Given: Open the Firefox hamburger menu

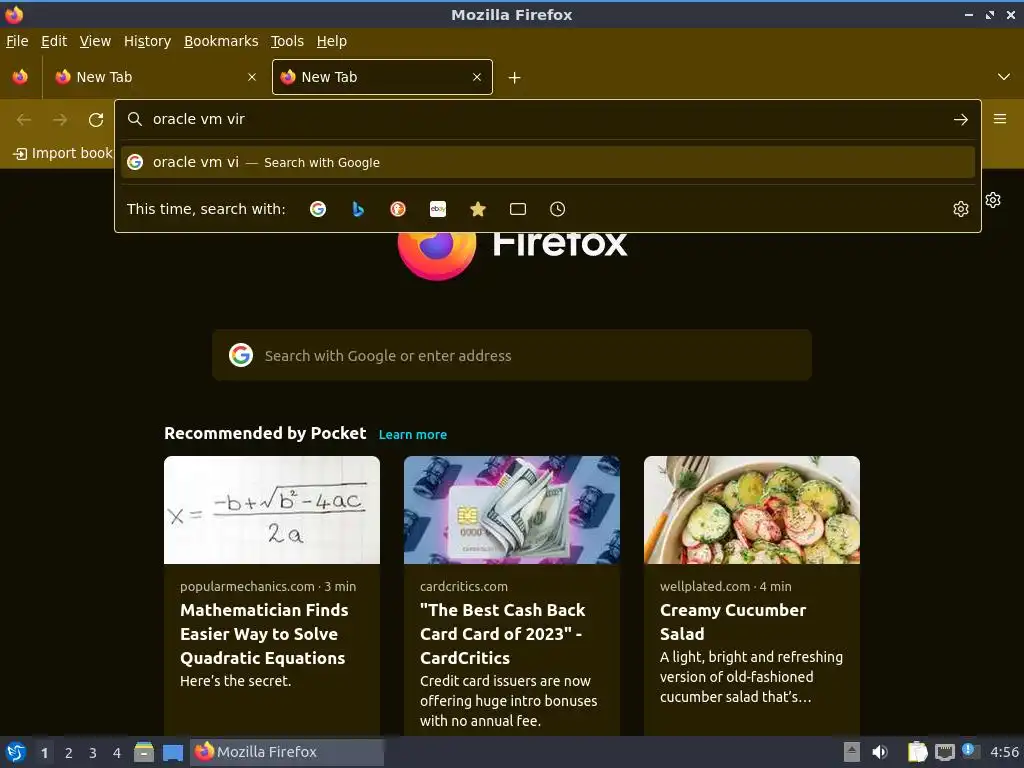Looking at the screenshot, I should [x=1000, y=119].
